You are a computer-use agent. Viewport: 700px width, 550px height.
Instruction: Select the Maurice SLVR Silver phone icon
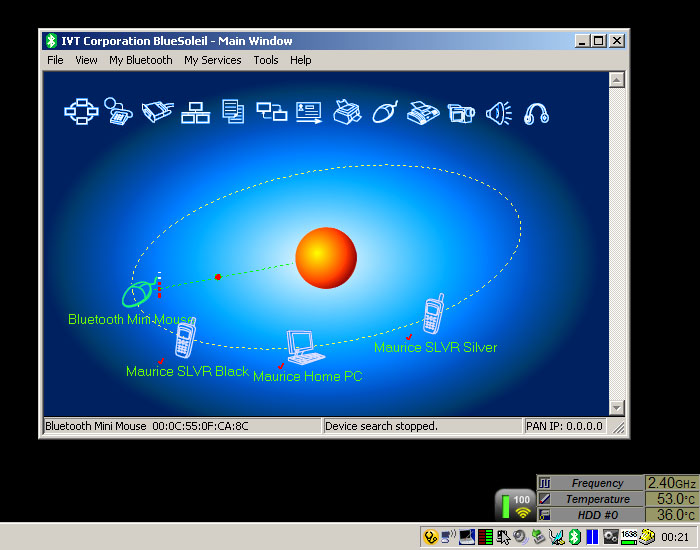433,314
